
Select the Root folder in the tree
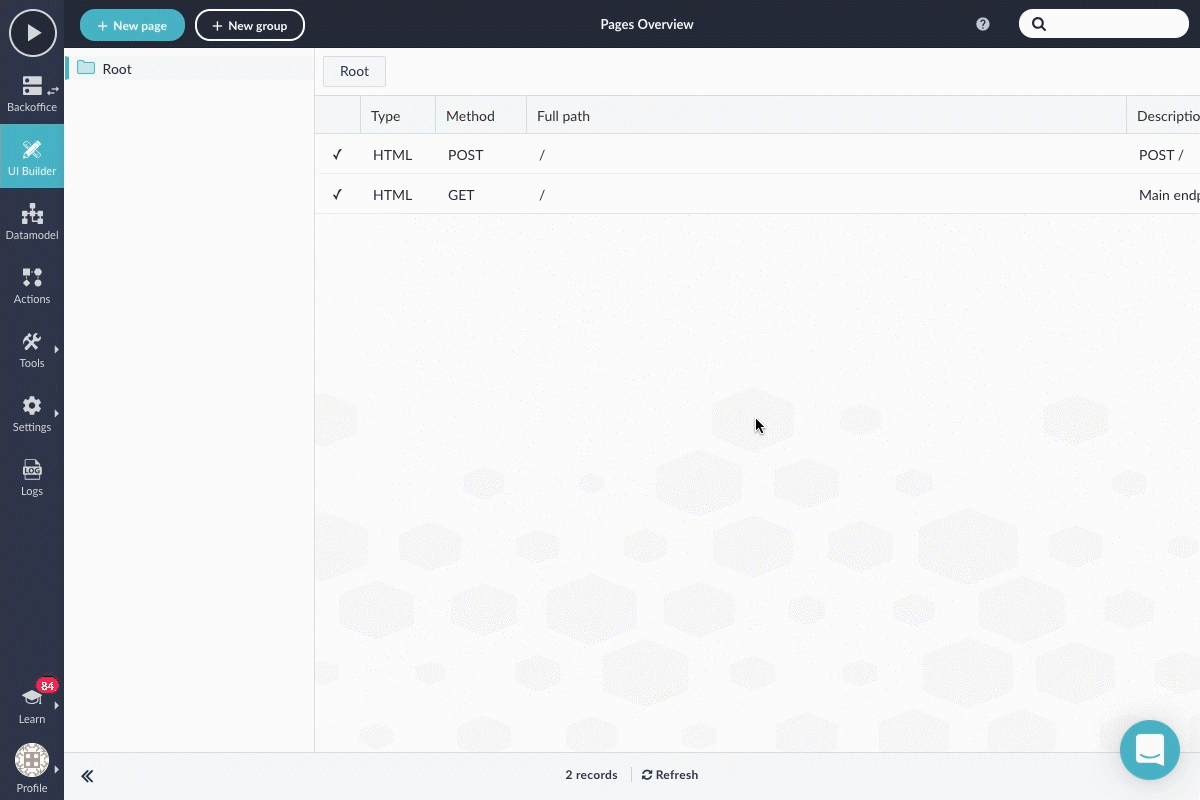tap(117, 69)
